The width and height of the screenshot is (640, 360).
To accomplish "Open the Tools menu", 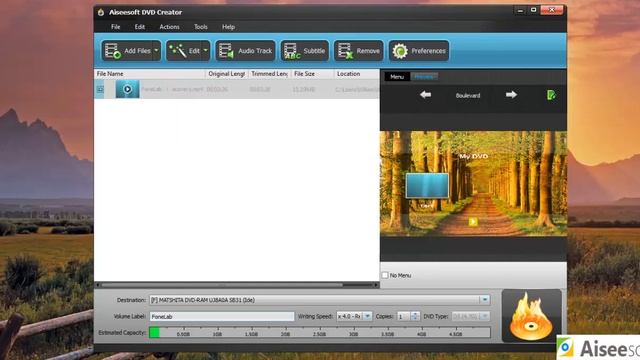I will 200,27.
